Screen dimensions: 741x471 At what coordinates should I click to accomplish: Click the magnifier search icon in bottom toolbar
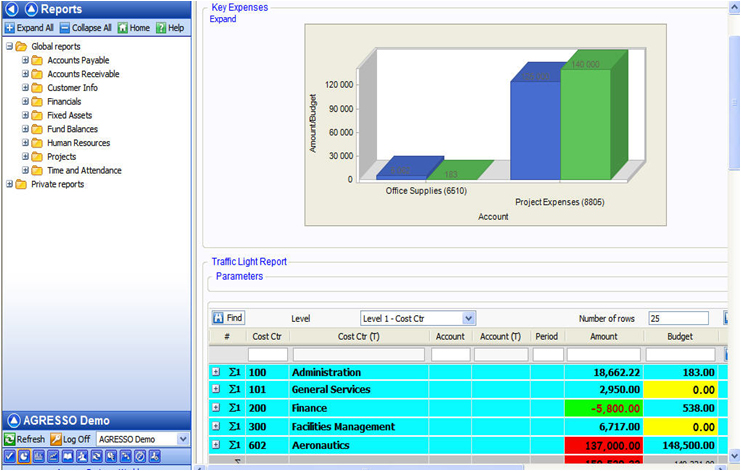point(112,456)
